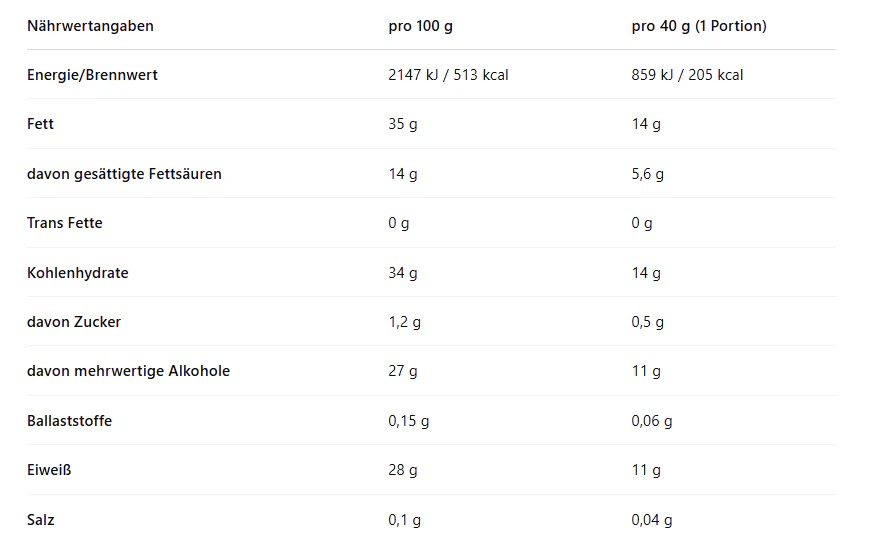Click the '34 g' carbohydrate value
This screenshot has width=877, height=552.
coord(403,273)
